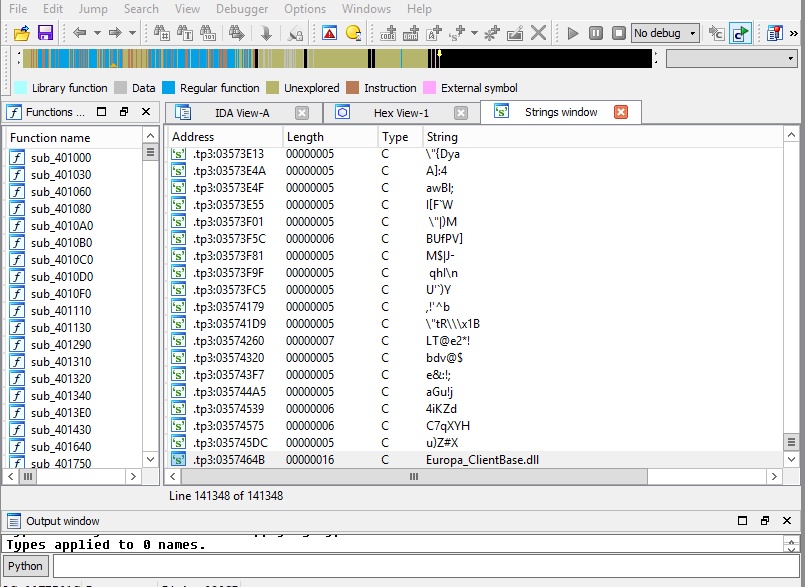
Task: Click the string style 's' plus icon
Action: (x=456, y=33)
